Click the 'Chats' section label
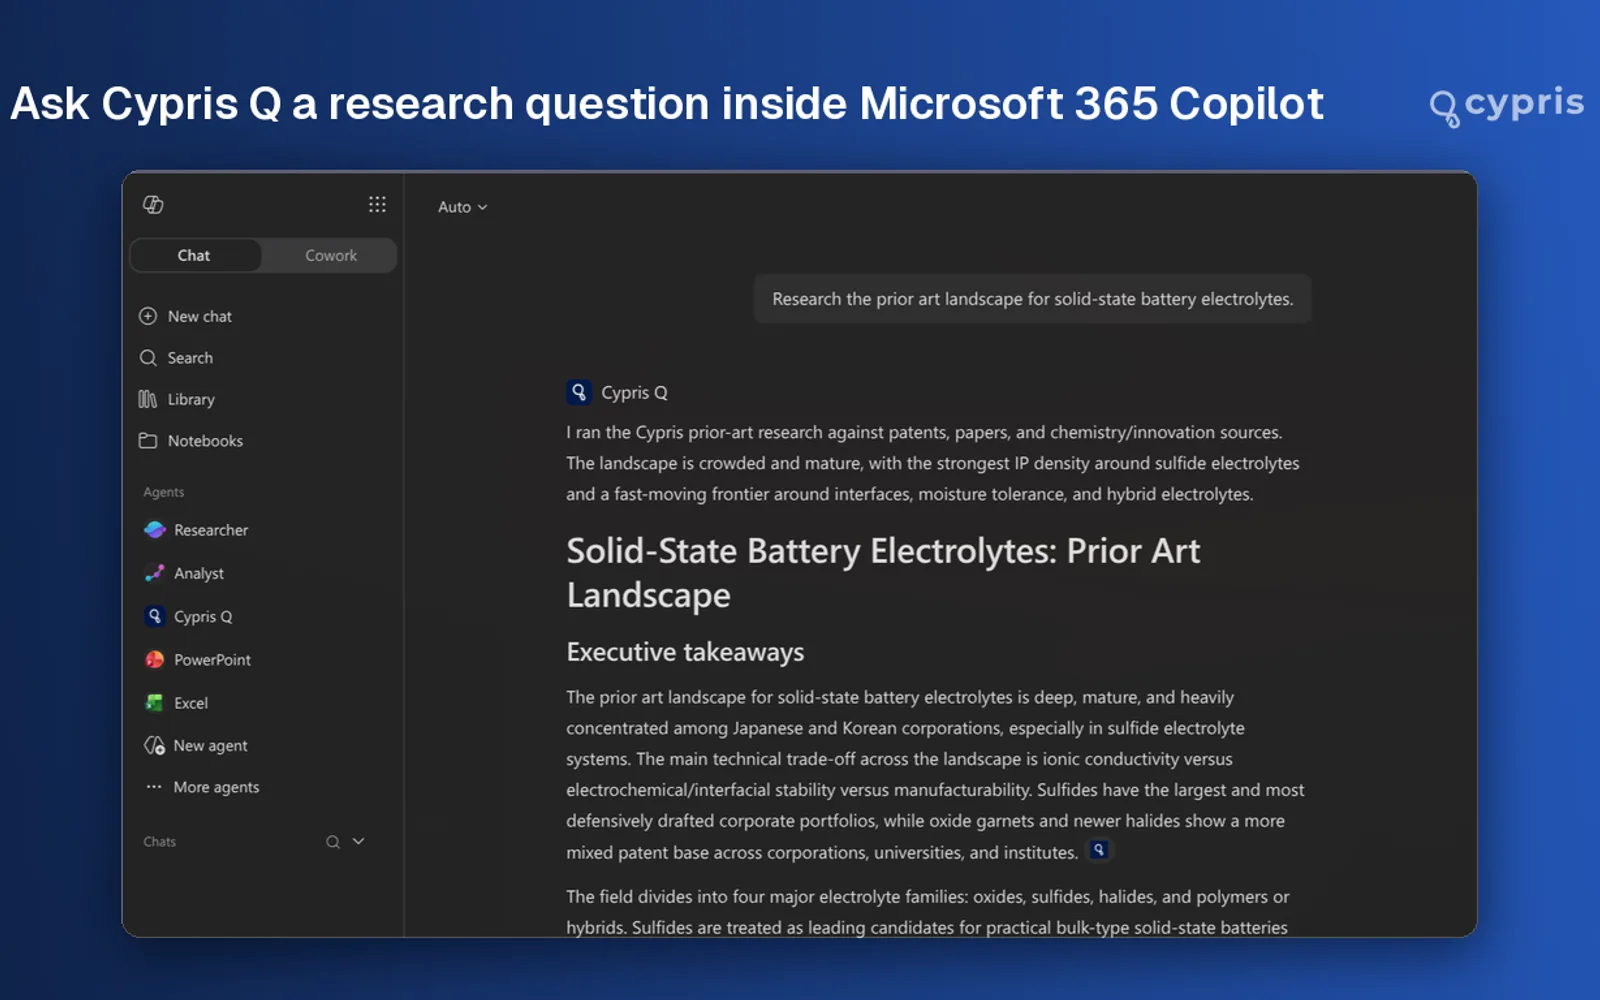The width and height of the screenshot is (1600, 1000). tap(160, 842)
